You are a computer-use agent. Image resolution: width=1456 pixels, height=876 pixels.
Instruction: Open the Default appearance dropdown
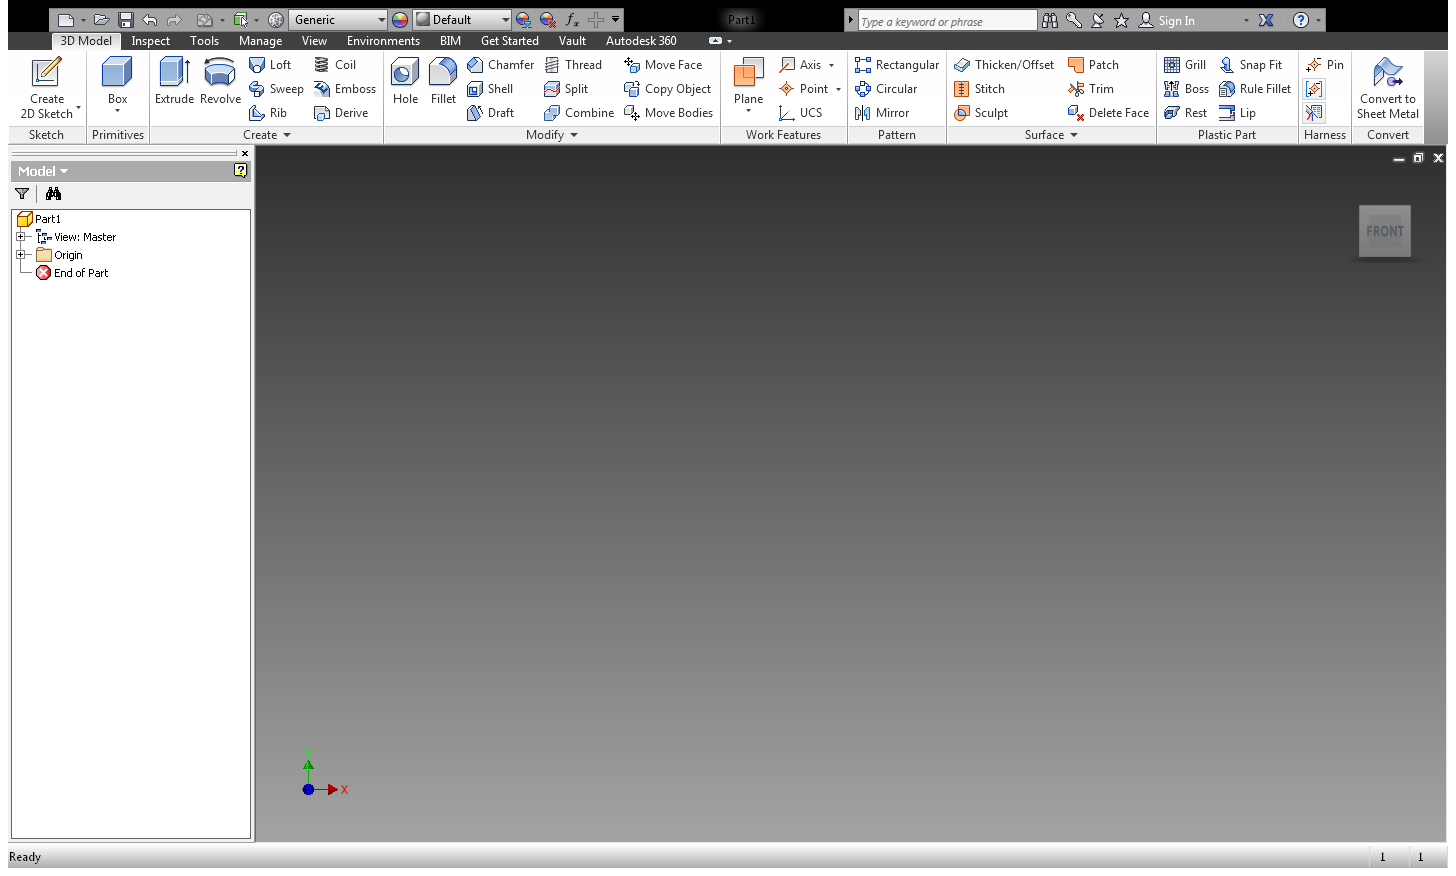click(505, 20)
